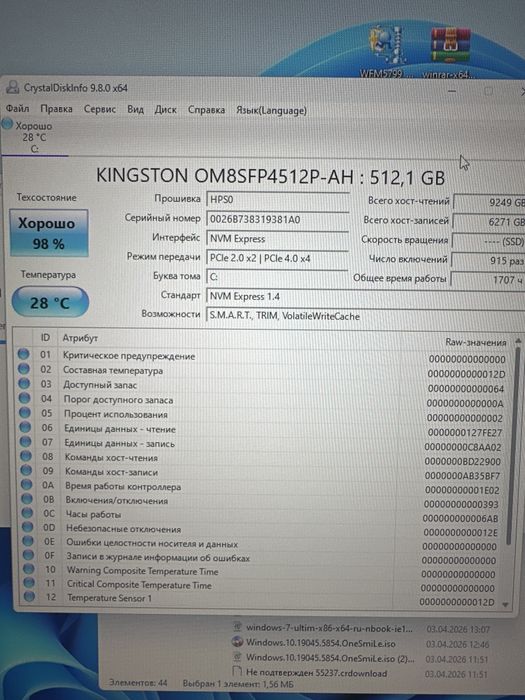Select the WFM5799 desktop icon
Screen dimensions: 525x700
387,51
